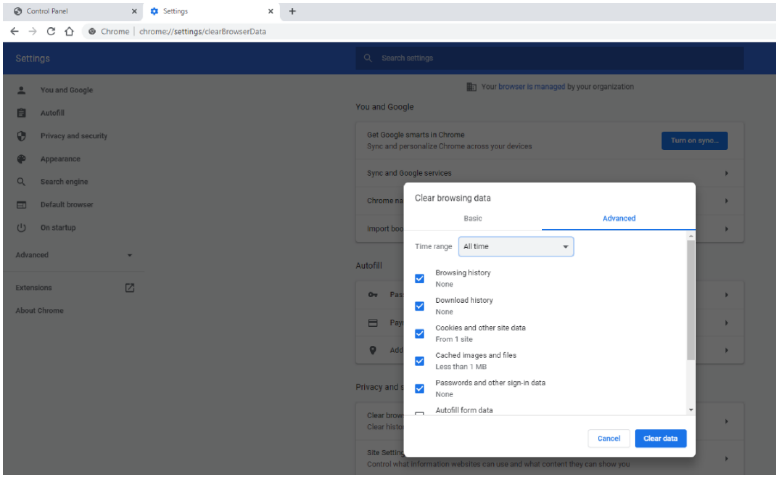Screen dimensions: 779x477
Task: Uncheck the Browsing history checkbox
Action: tap(420, 279)
